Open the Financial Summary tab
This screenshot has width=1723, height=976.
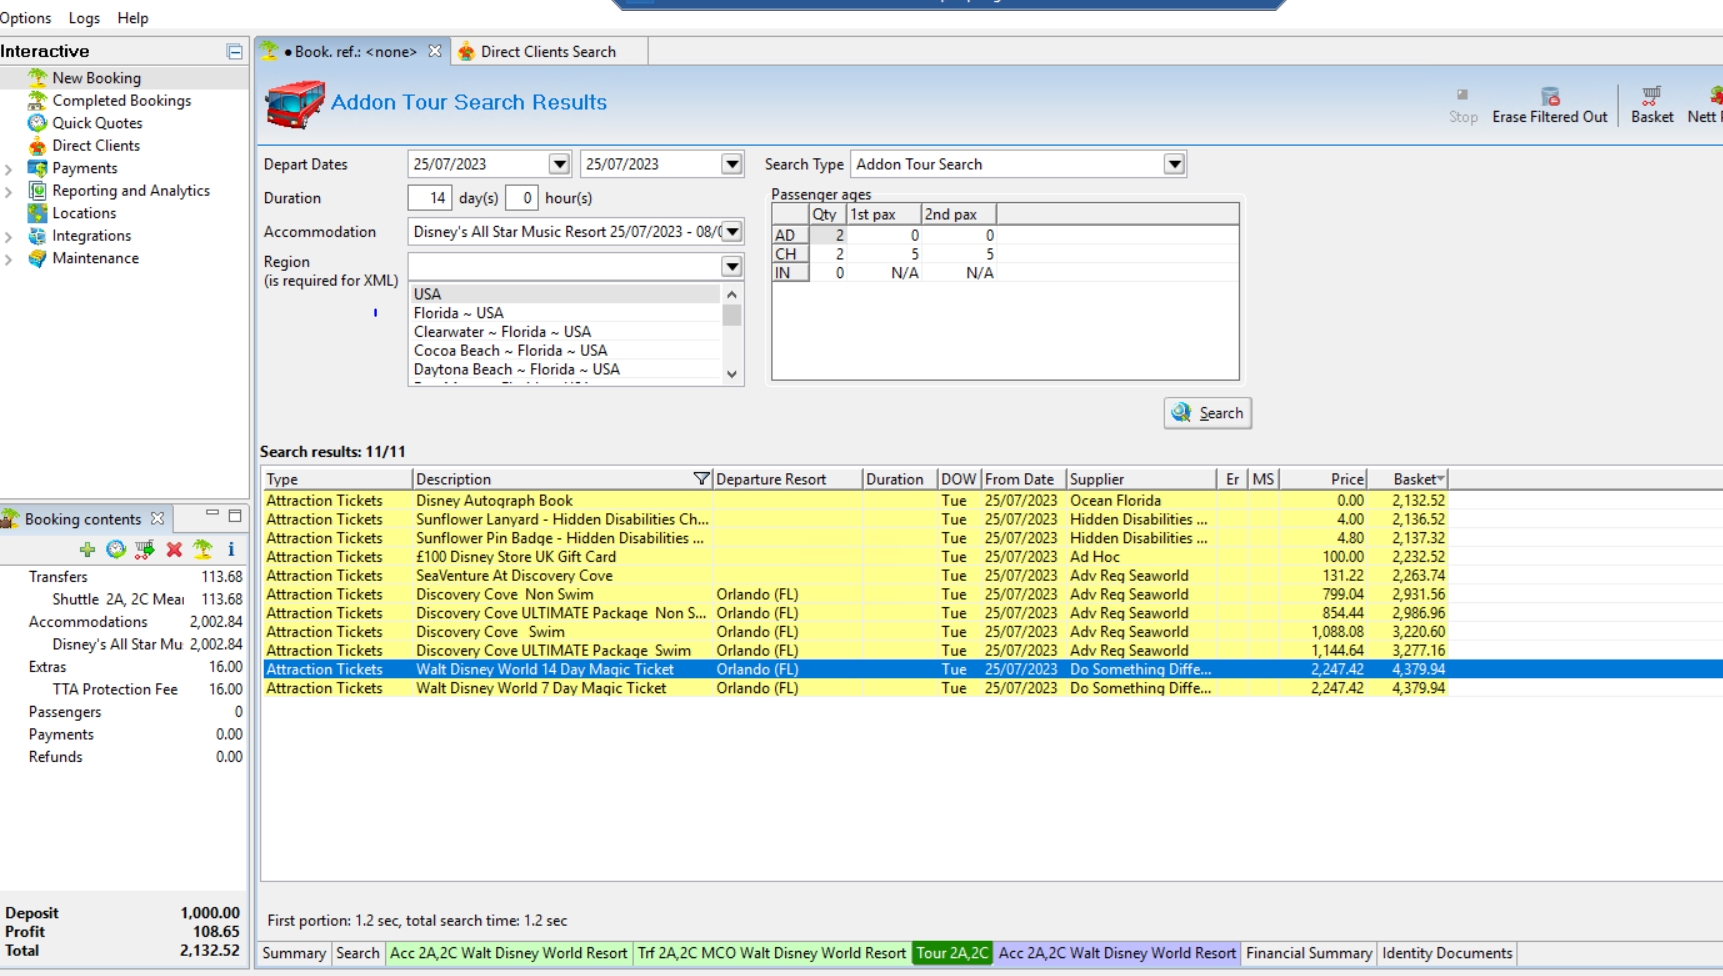coord(1308,953)
